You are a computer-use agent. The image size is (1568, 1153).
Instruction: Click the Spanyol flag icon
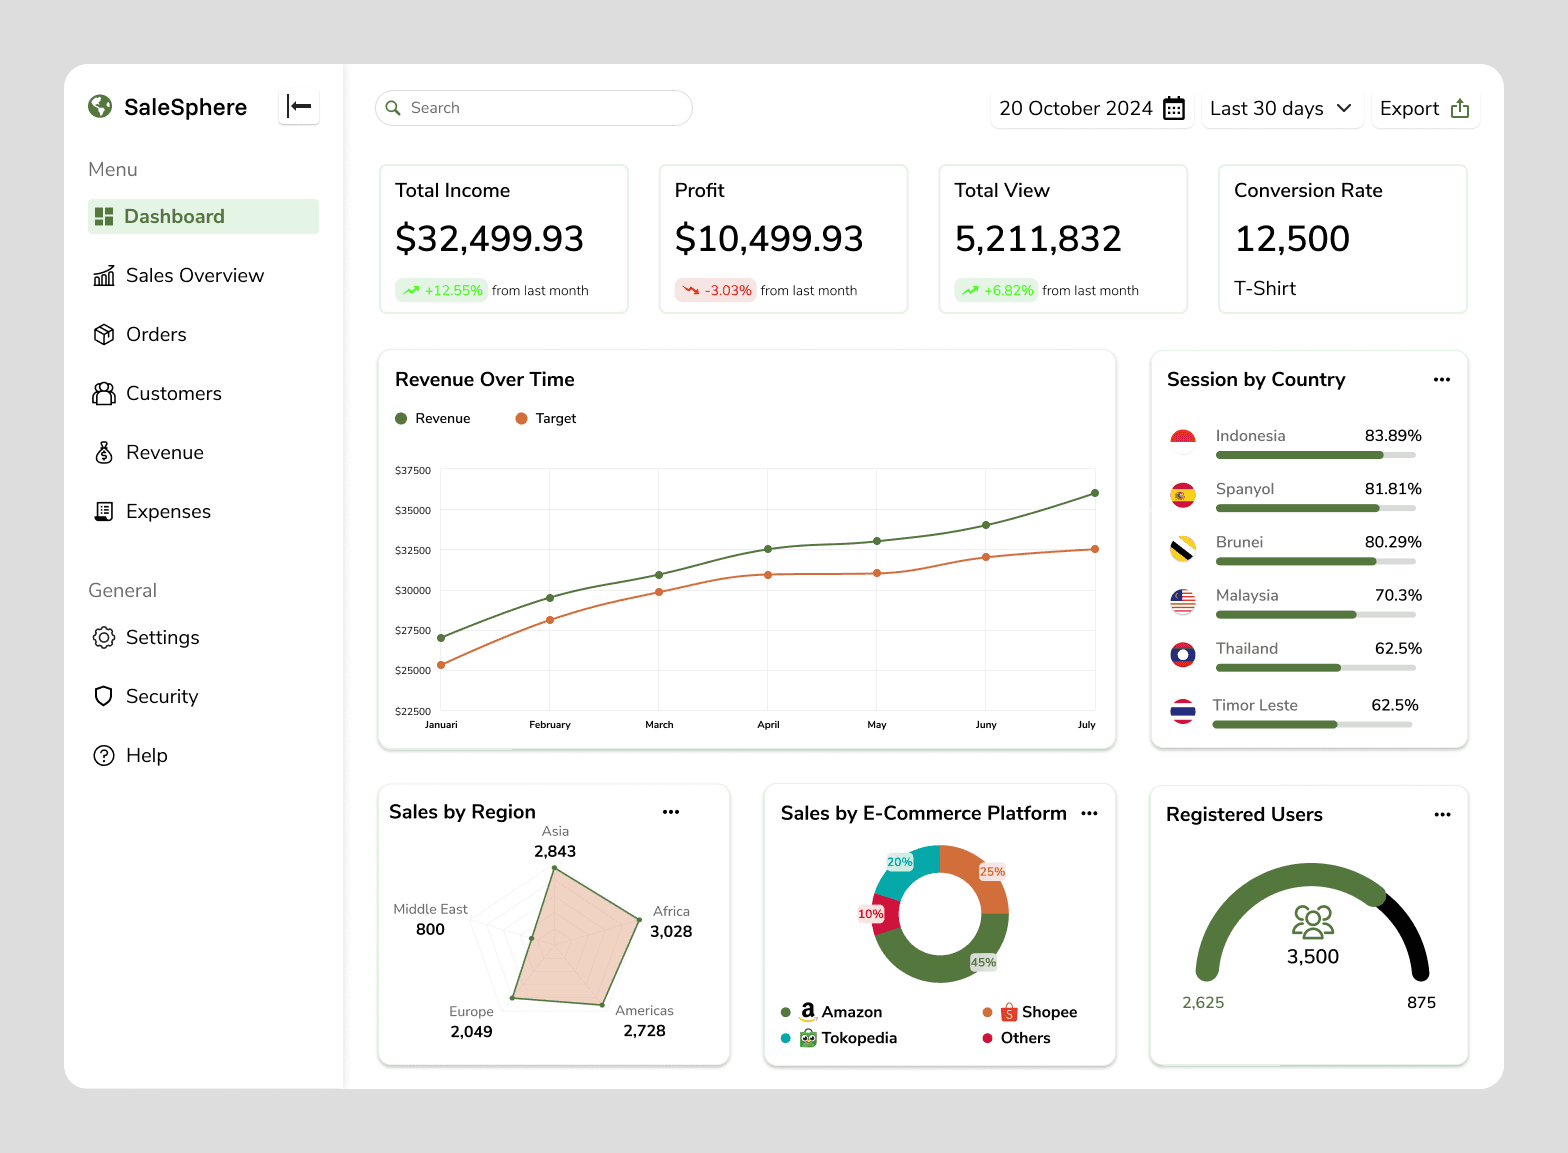click(1183, 494)
